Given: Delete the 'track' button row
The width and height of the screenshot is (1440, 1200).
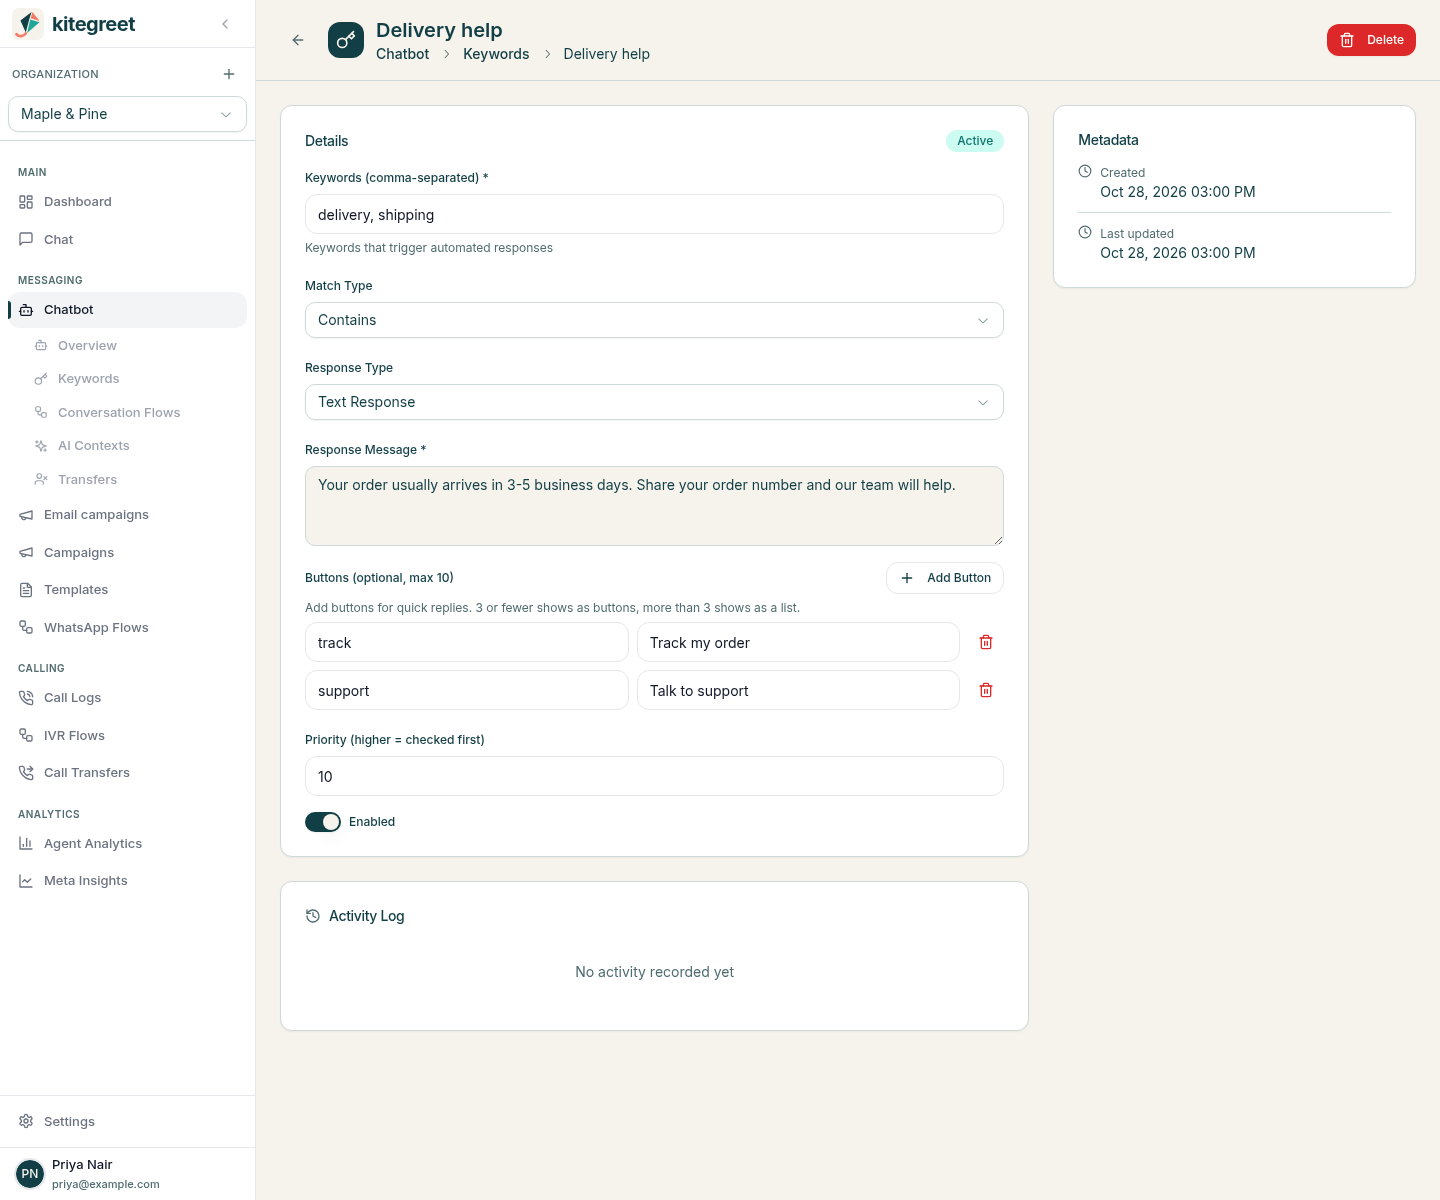Looking at the screenshot, I should [986, 642].
